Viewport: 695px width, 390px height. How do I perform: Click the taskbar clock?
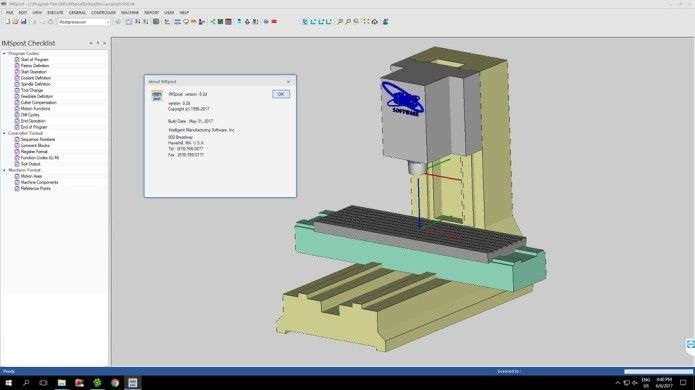[x=664, y=383]
